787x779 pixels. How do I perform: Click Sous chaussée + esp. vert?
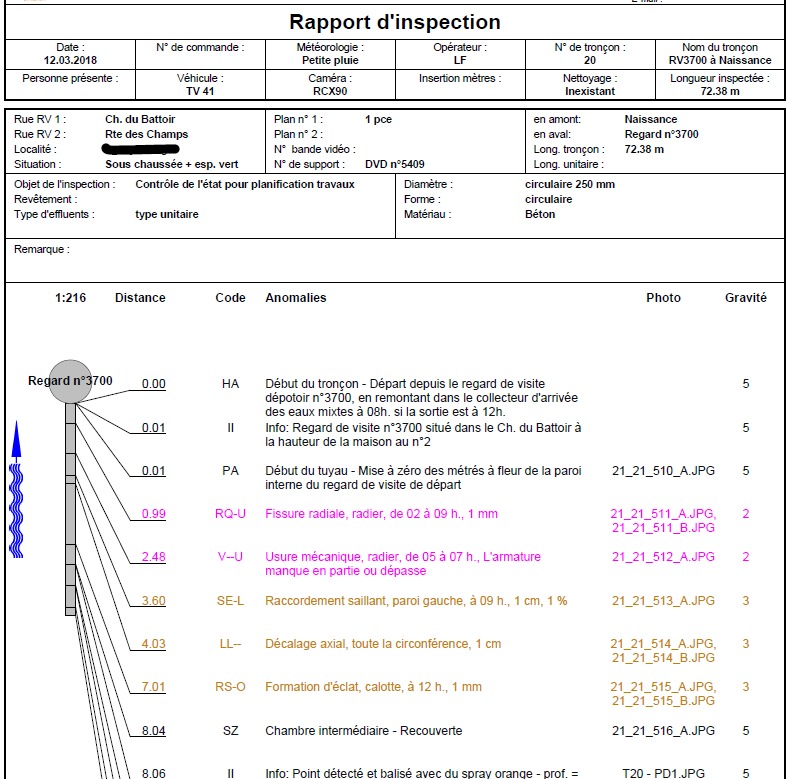point(172,165)
